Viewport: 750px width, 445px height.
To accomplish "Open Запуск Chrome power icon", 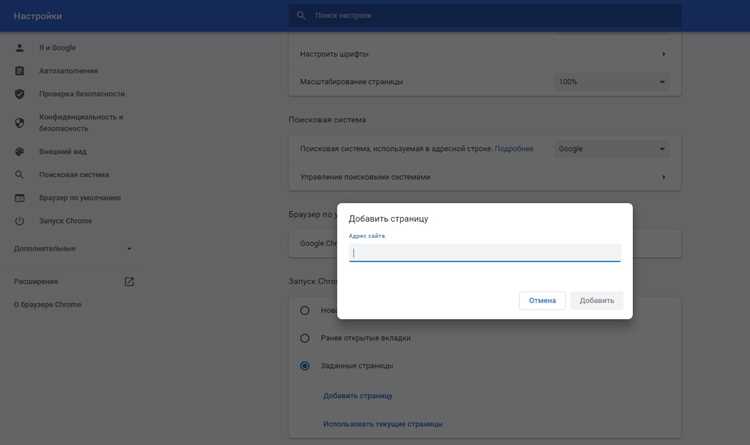I will coord(20,221).
